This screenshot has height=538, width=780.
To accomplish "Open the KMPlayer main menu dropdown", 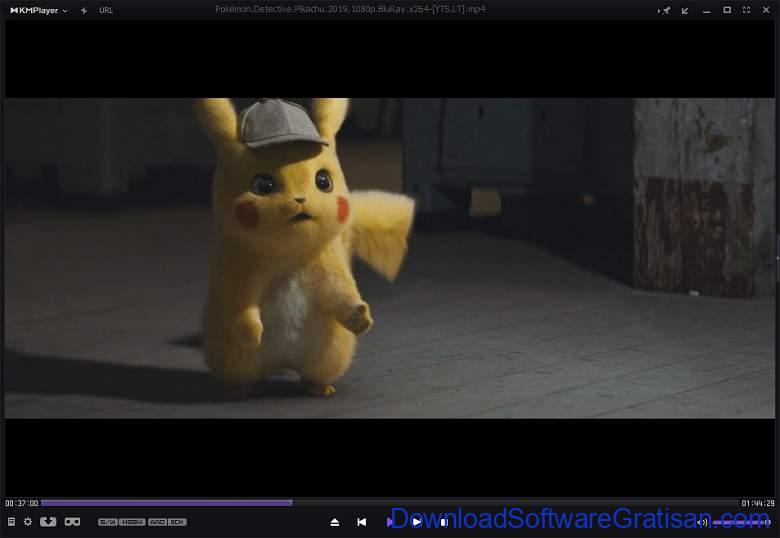I will click(x=39, y=10).
